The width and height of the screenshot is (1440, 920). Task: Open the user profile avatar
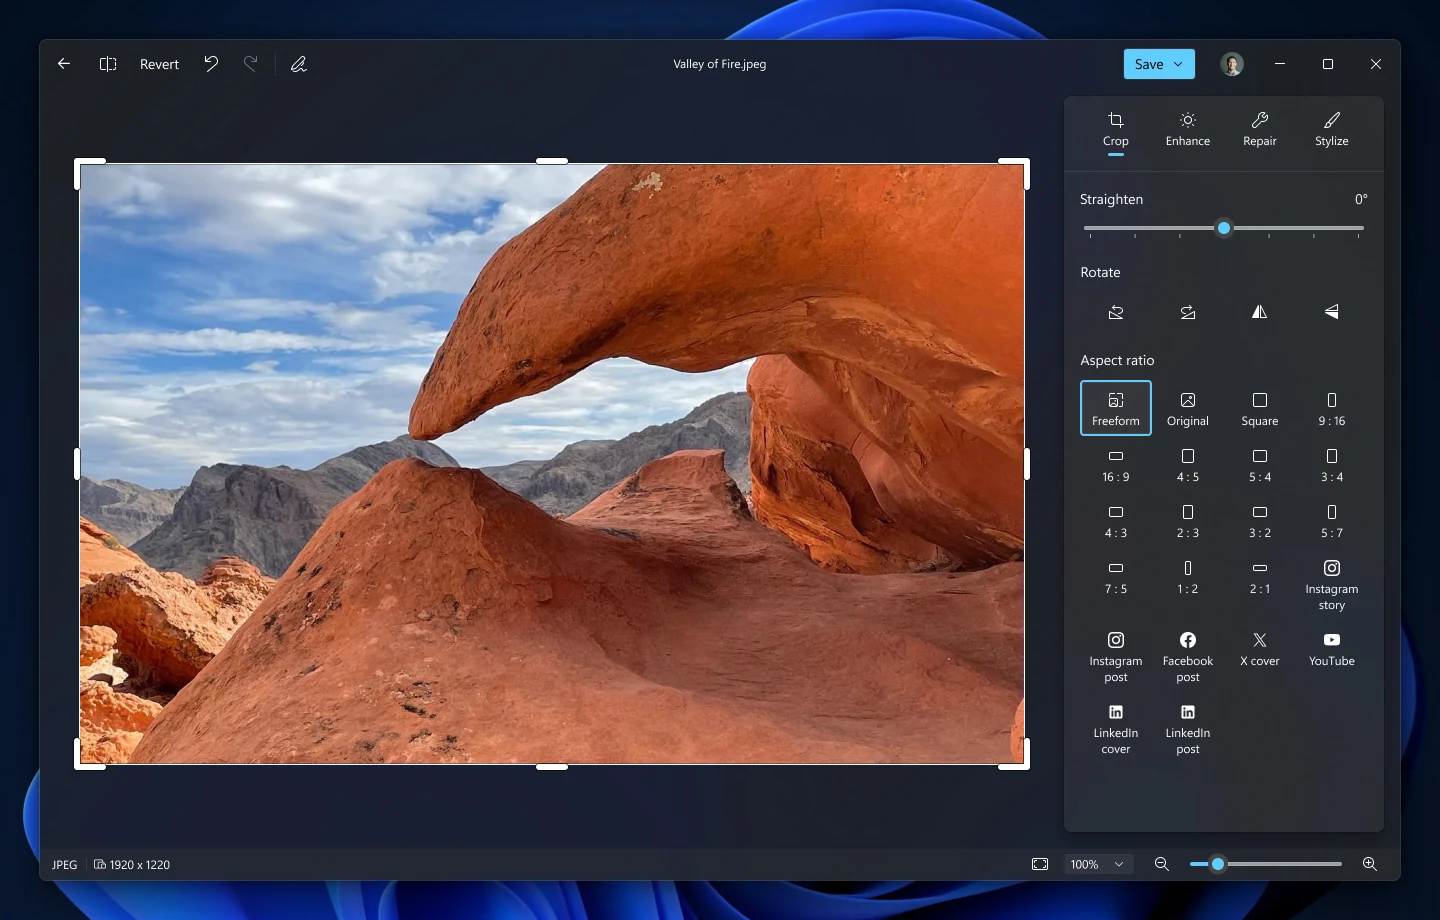tap(1232, 64)
